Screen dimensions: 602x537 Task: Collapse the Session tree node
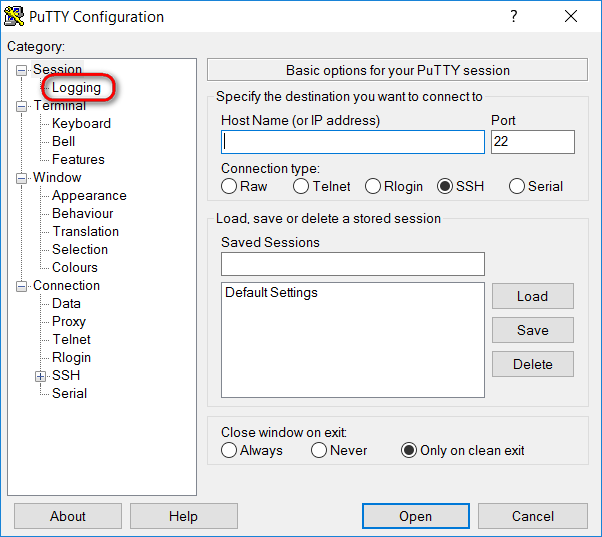[x=22, y=70]
